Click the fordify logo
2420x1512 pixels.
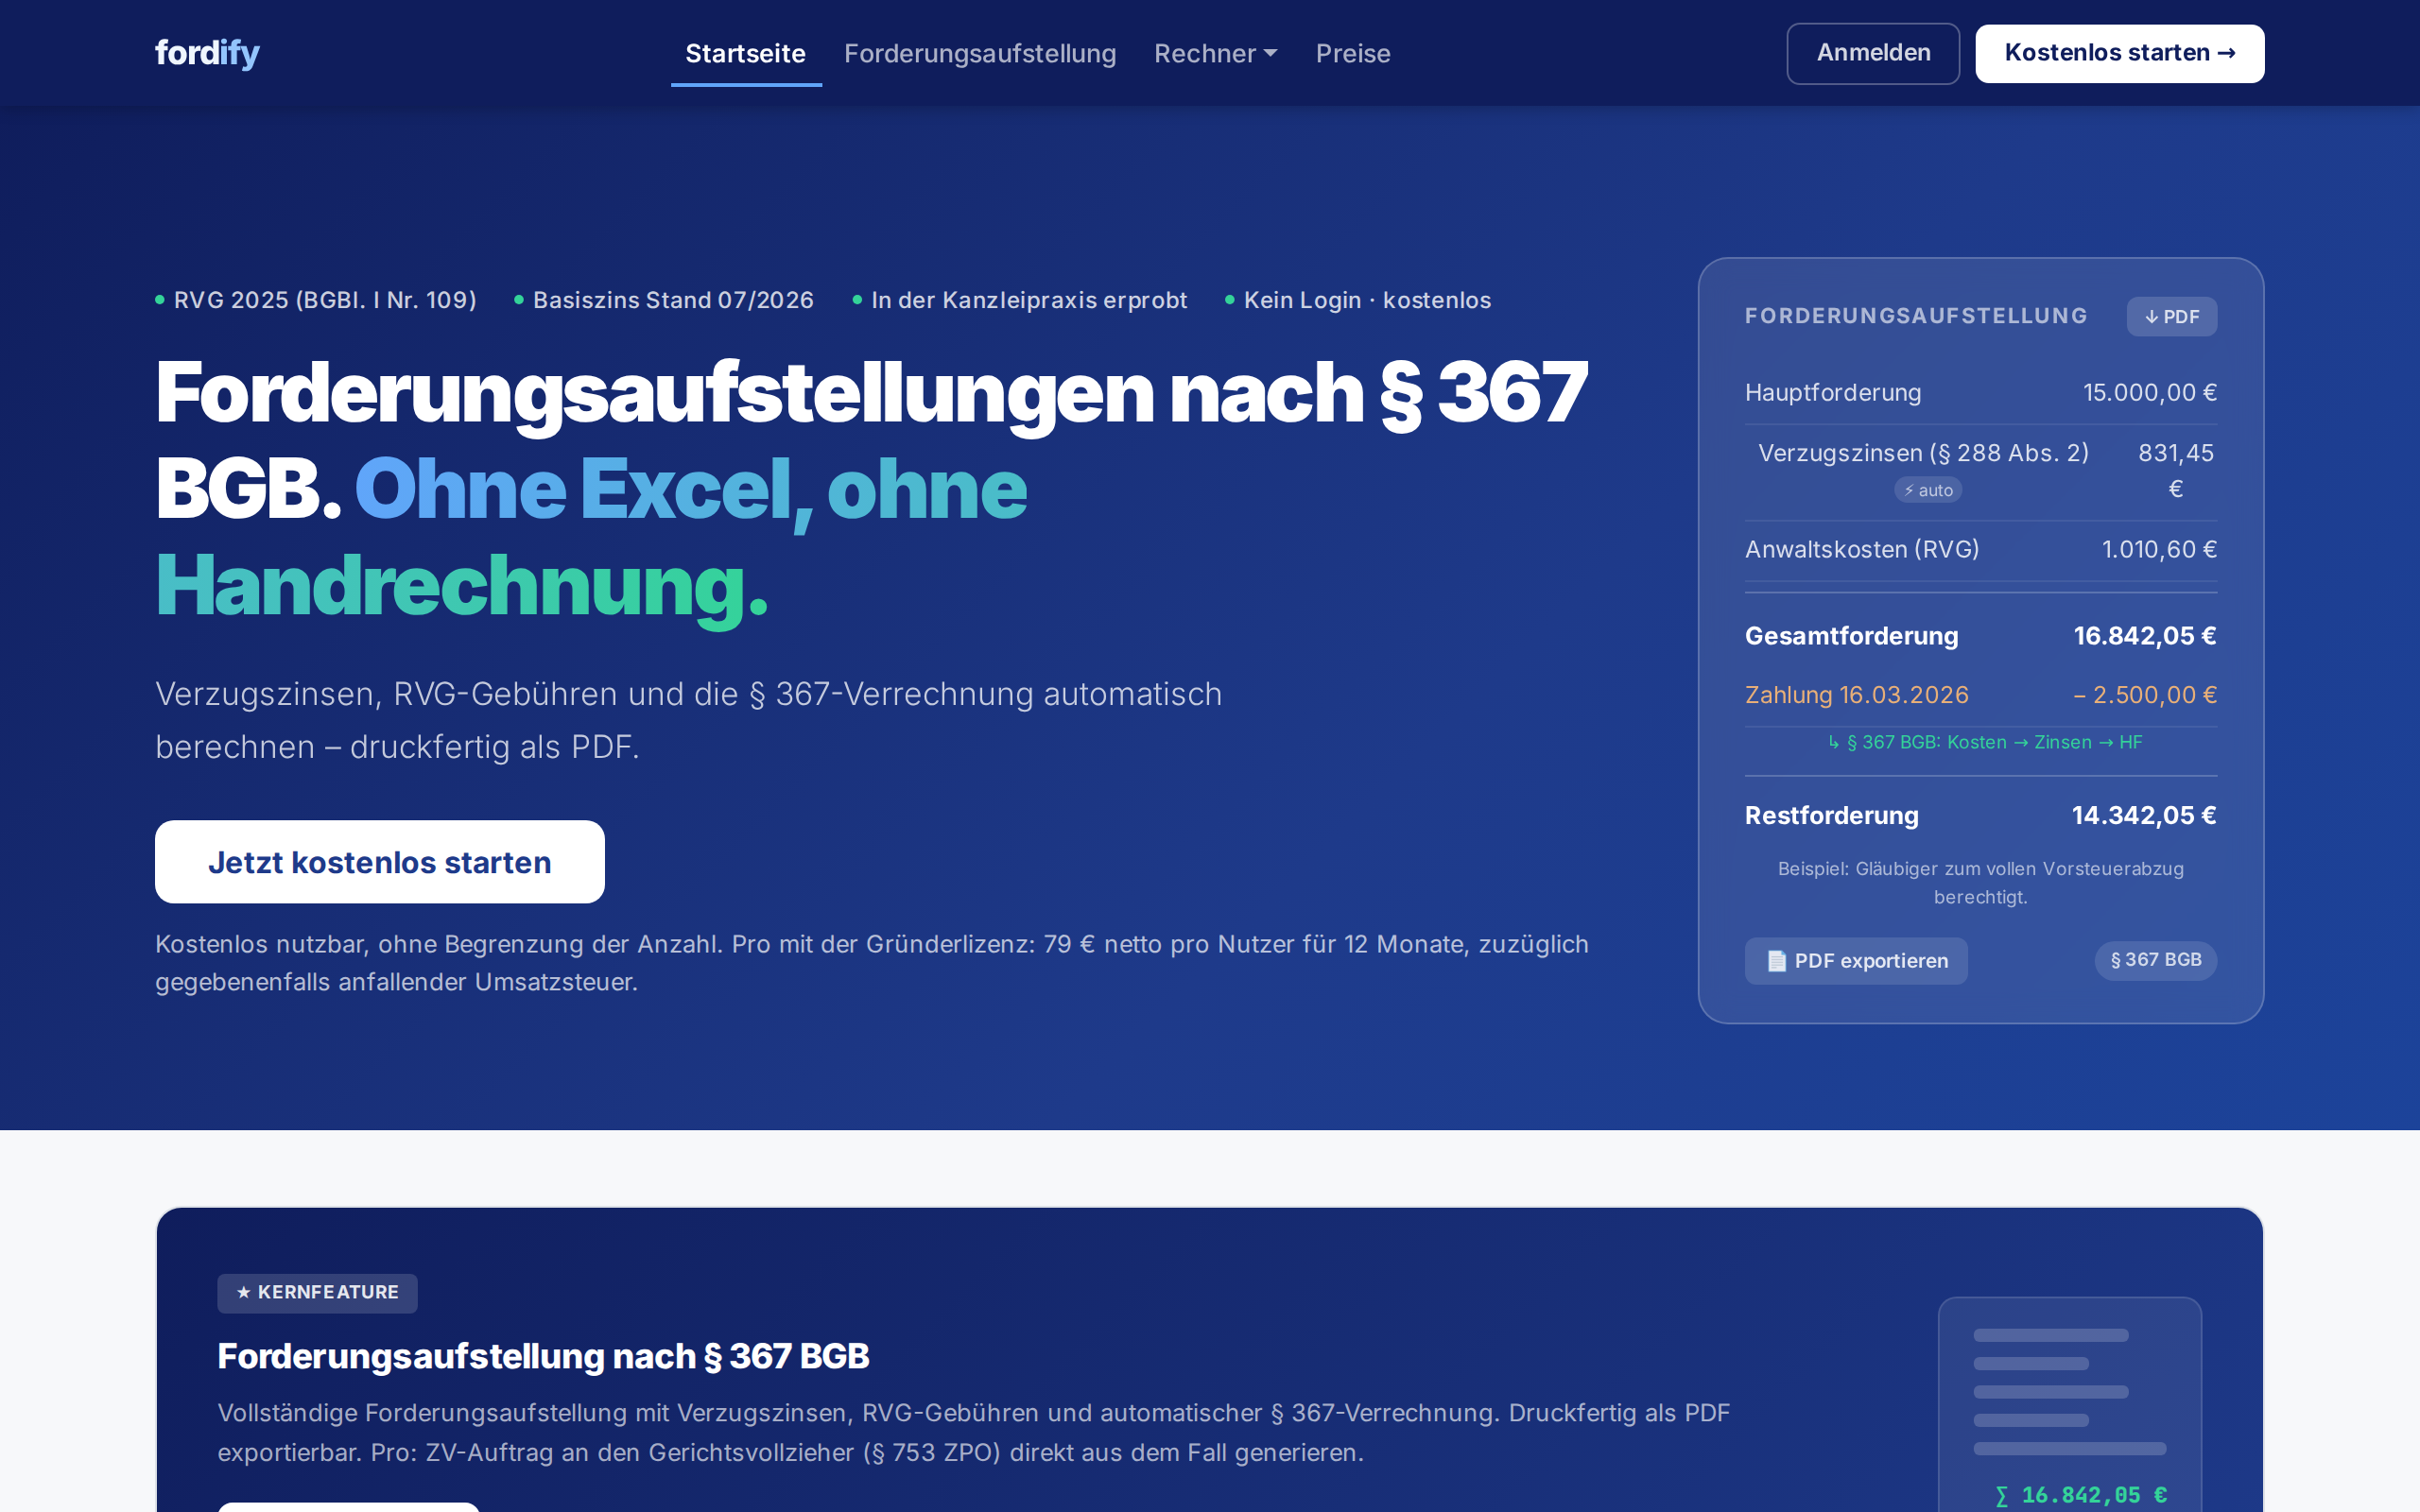tap(207, 53)
